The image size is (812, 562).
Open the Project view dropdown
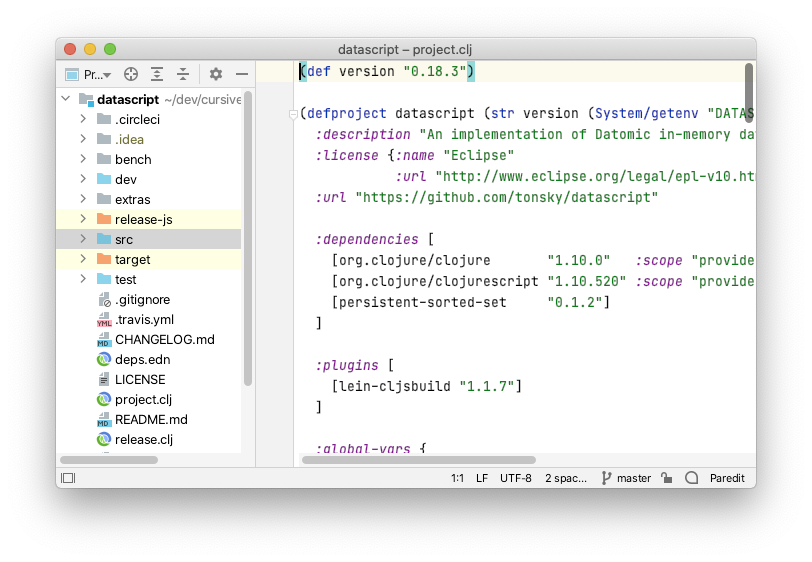coord(89,75)
